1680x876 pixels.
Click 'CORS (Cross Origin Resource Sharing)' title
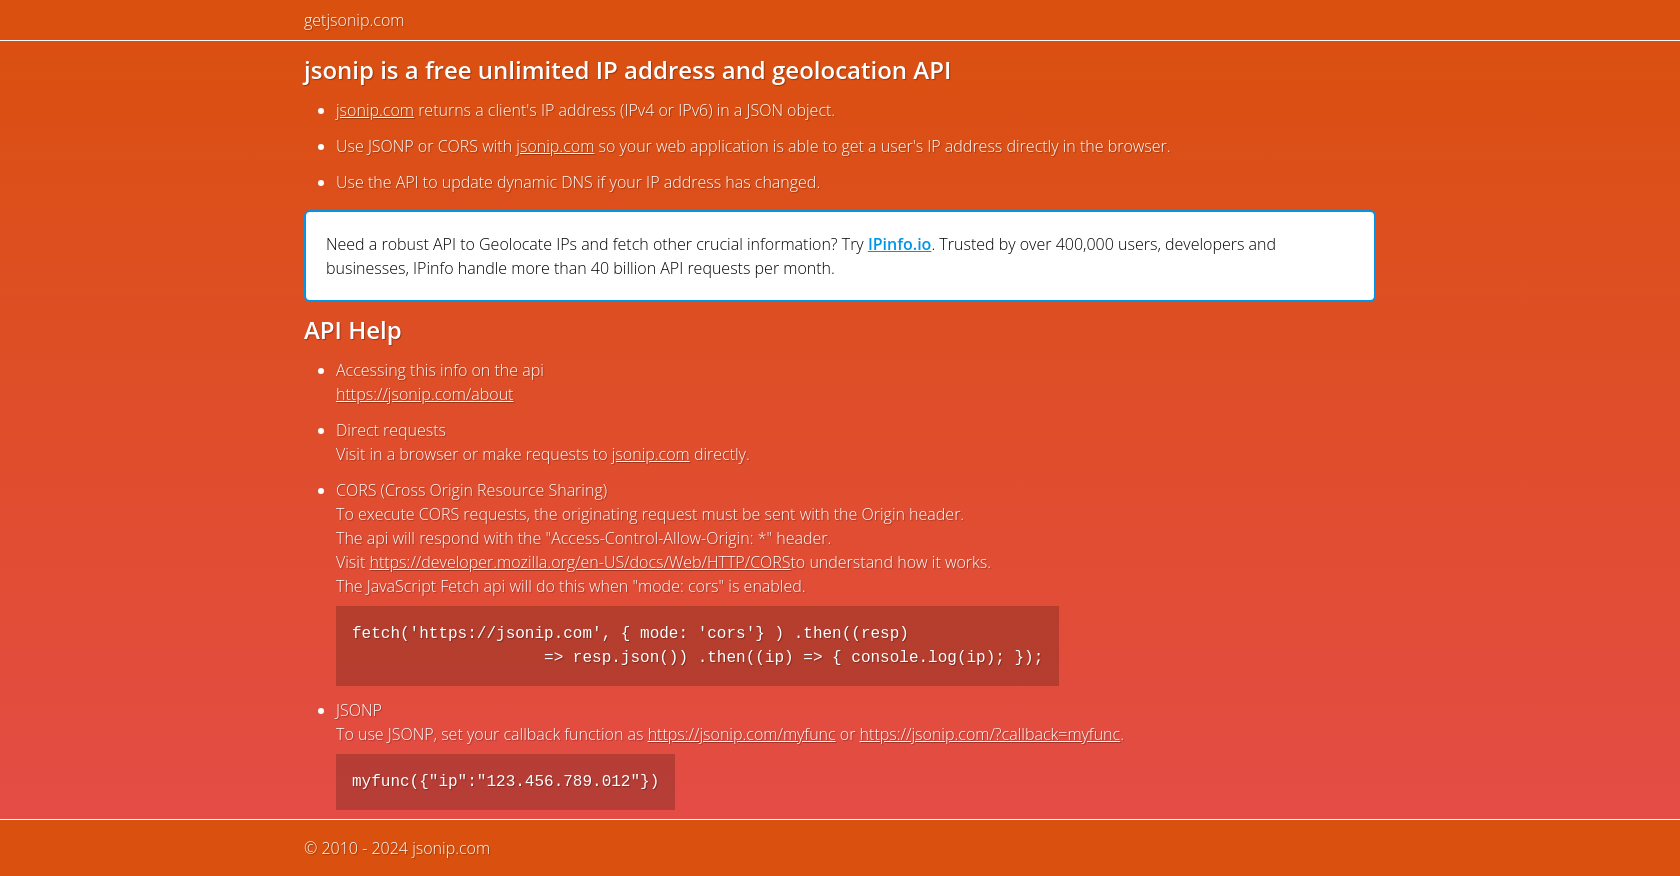coord(472,490)
